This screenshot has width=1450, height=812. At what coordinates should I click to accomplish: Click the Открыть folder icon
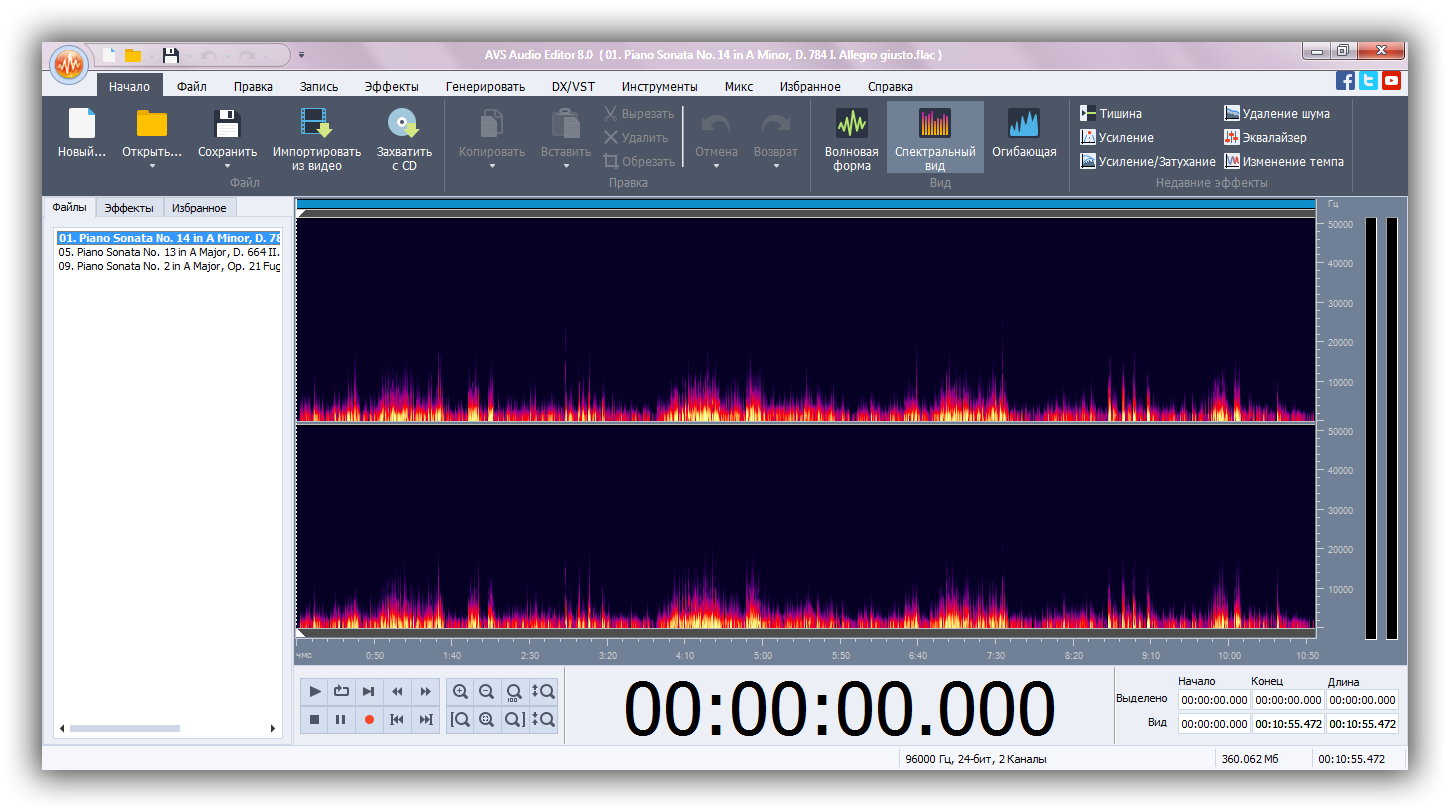coord(152,123)
